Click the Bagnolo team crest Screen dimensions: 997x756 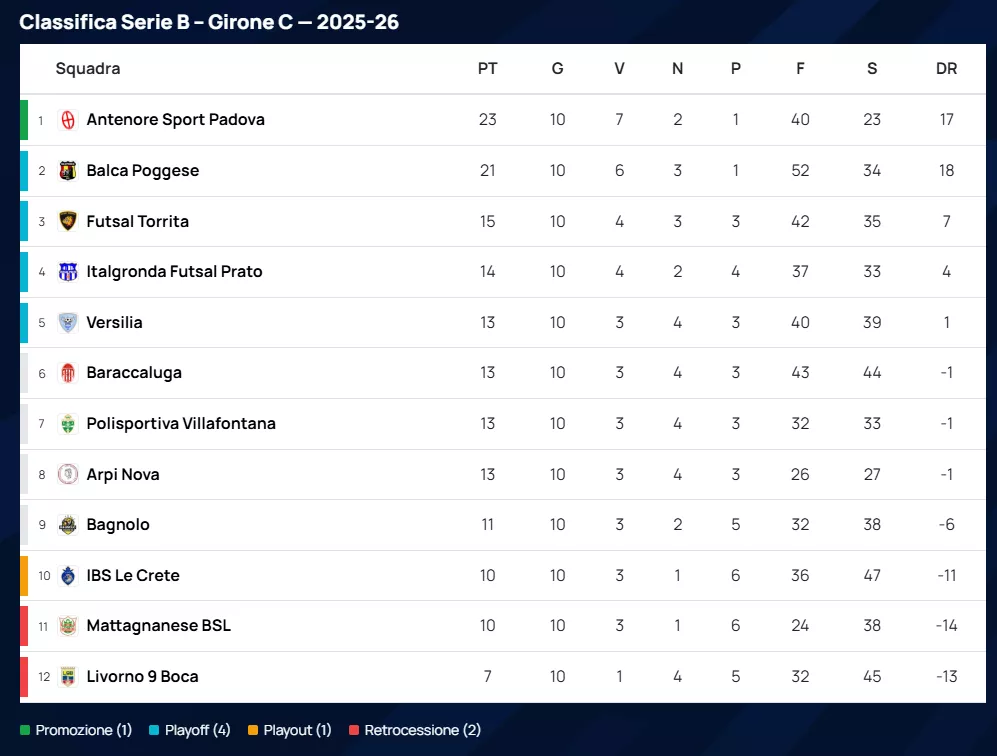click(68, 525)
